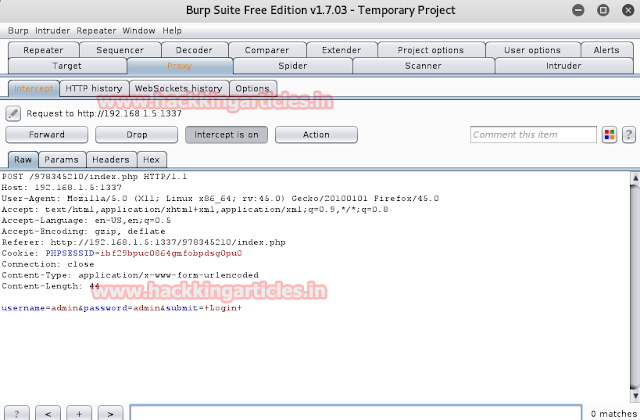Image resolution: width=640 pixels, height=420 pixels.
Task: Switch to the Target tab
Action: click(67, 66)
